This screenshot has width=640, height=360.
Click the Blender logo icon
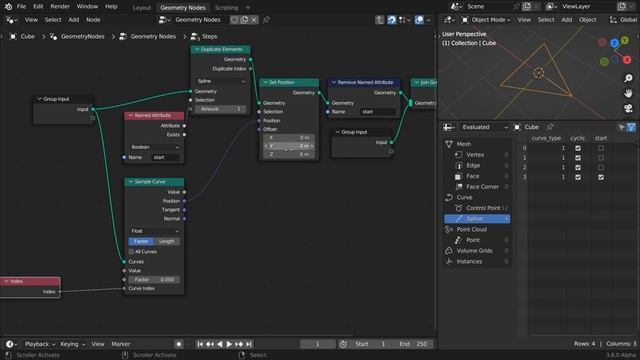[x=8, y=7]
